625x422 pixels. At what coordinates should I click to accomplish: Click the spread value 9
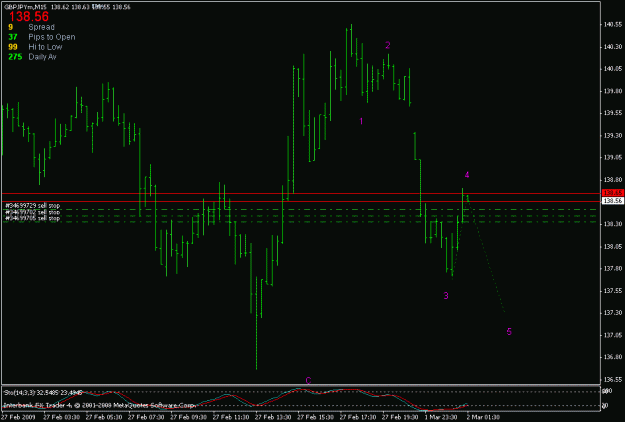point(10,27)
